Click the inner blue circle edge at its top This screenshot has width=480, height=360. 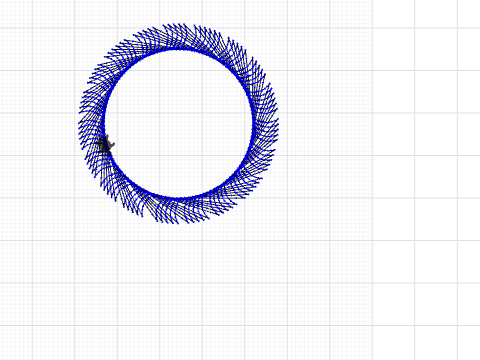click(178, 49)
